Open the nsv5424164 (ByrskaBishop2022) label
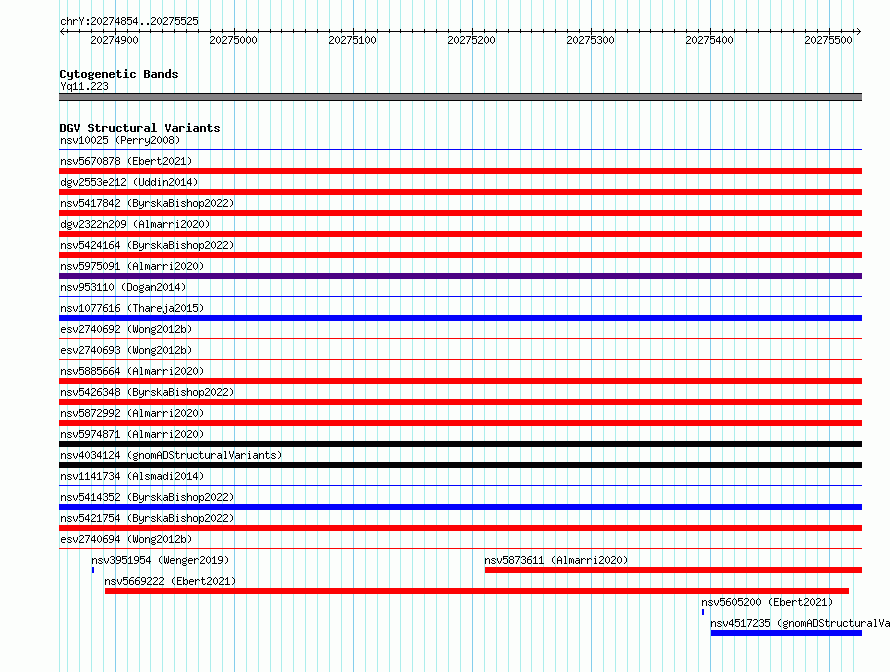The height and width of the screenshot is (672, 890). [147, 245]
